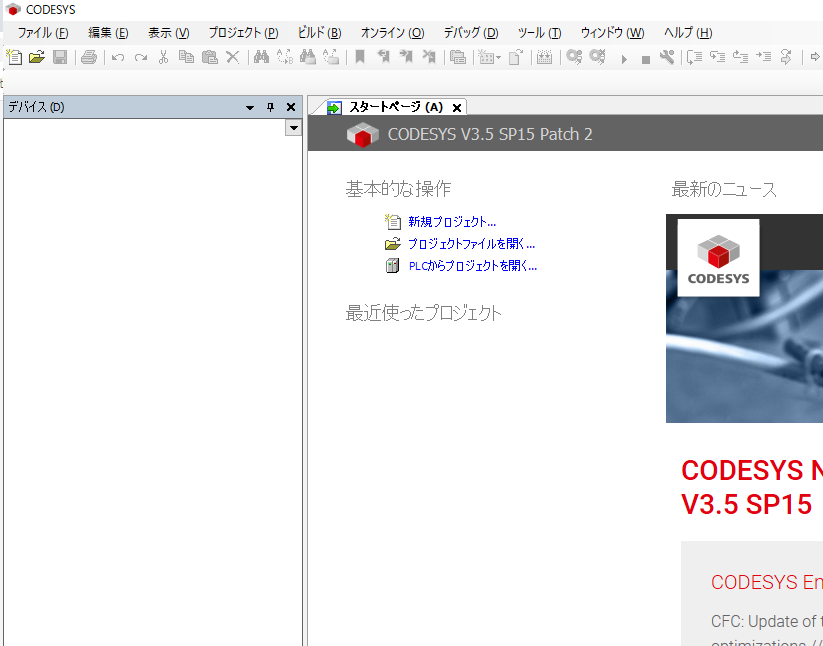Click the CODESYS news banner image
Screen dimensions: 823x646
coord(744,318)
